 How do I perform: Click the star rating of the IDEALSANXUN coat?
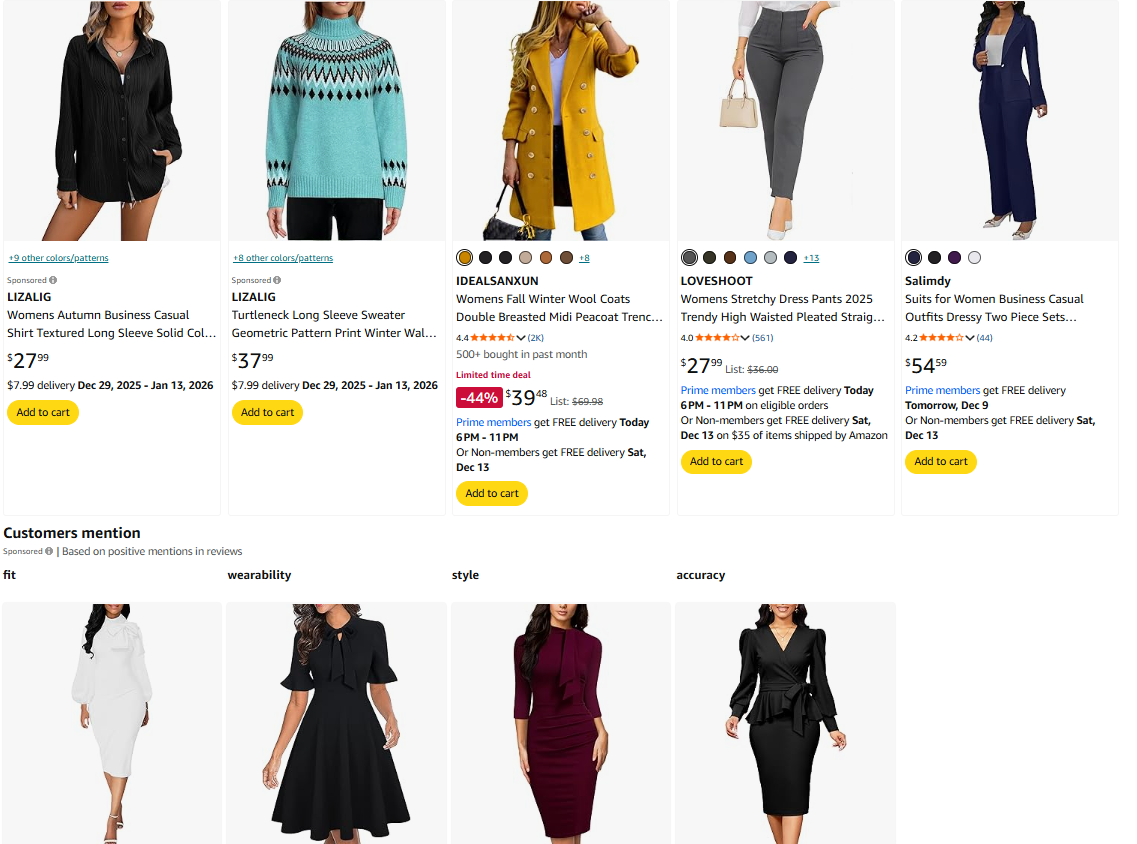click(x=491, y=338)
